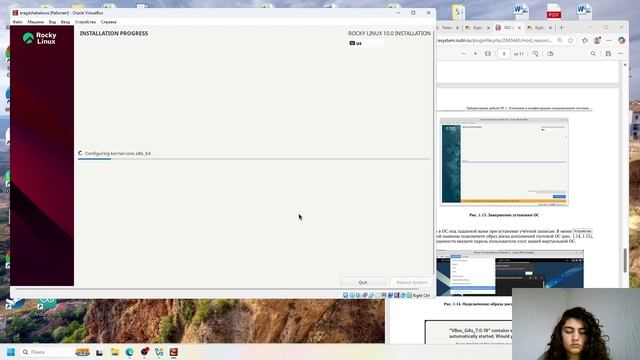
Task: Click the Рис. 1.13 installer screenshot in PDF
Action: pyautogui.click(x=504, y=162)
